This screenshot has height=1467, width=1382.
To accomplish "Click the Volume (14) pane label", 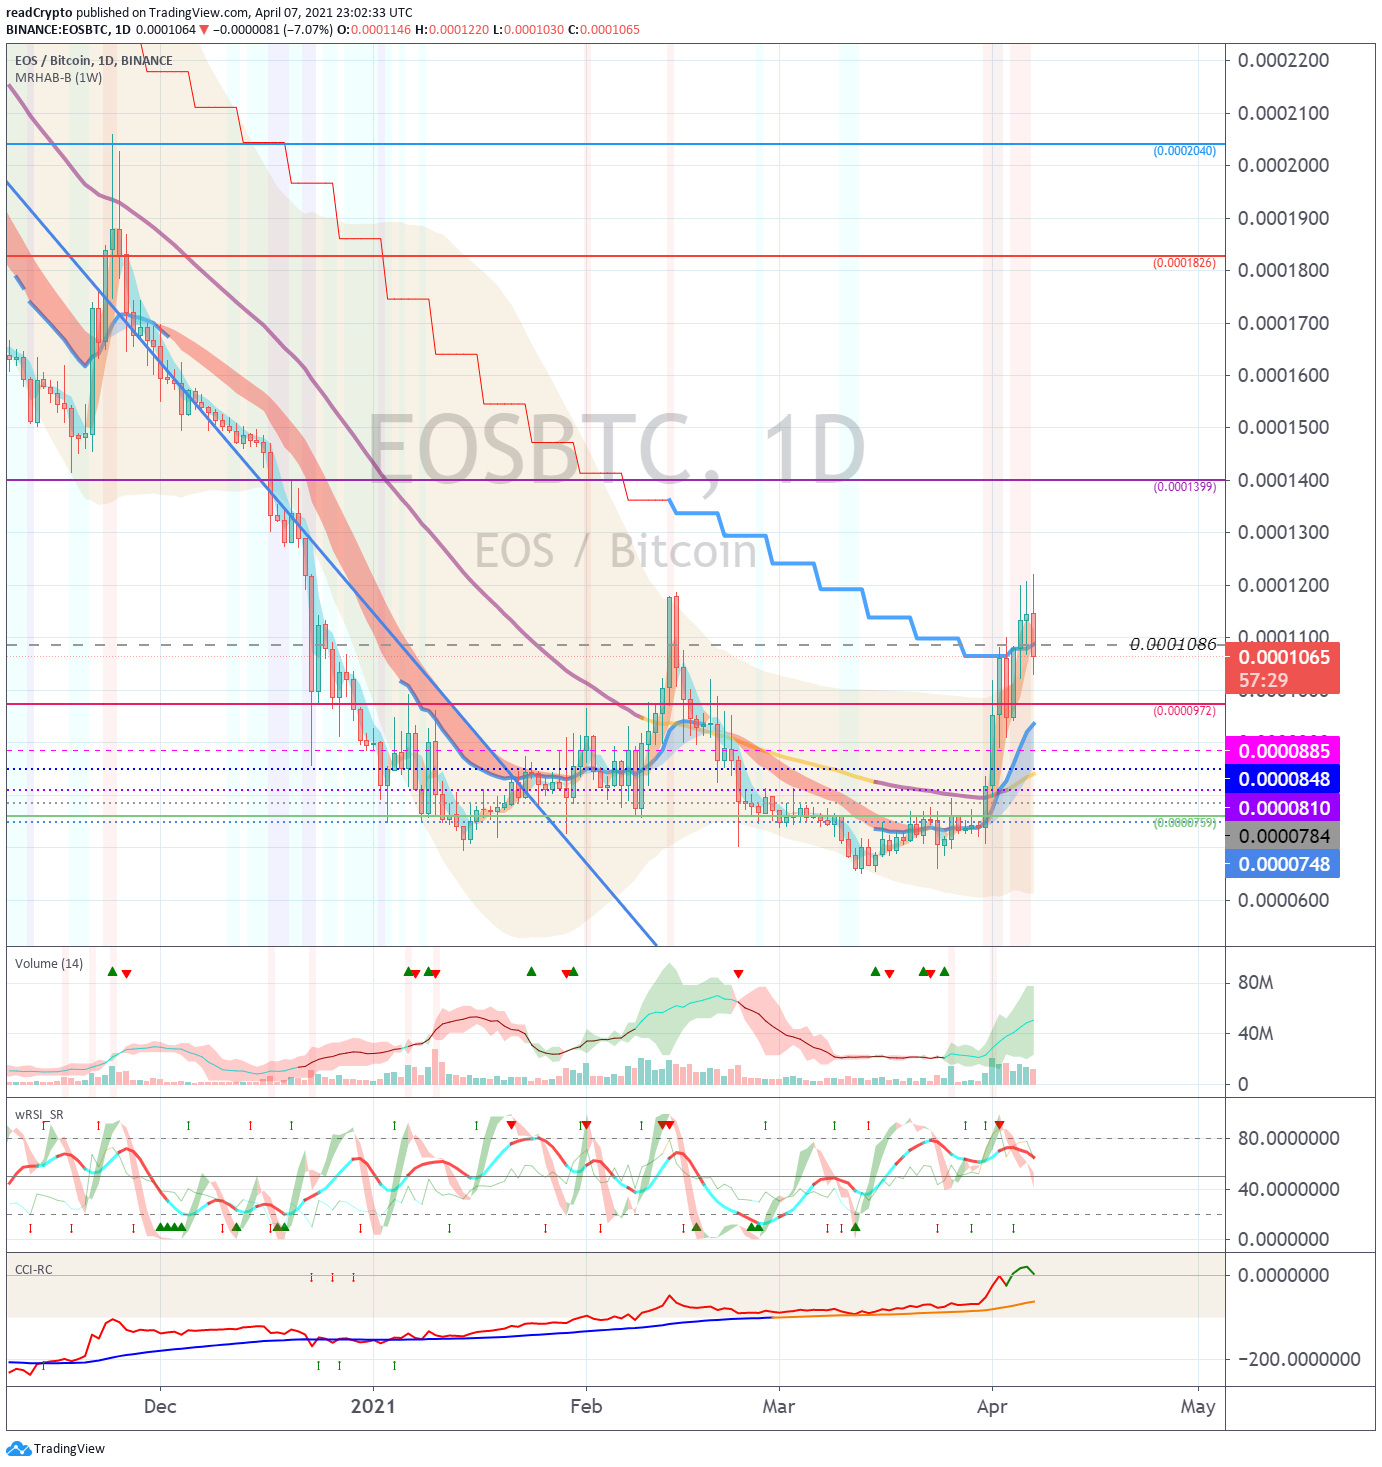I will 48,964.
